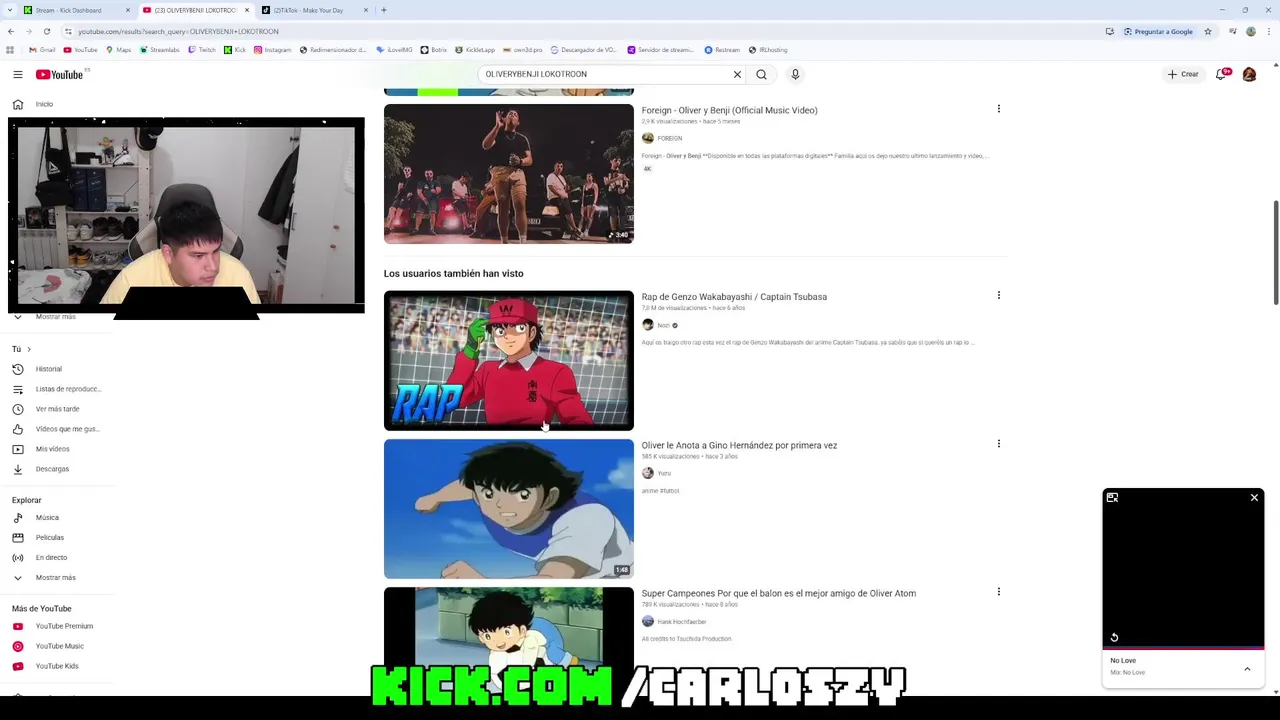Screen dimensions: 1280x720
Task: Open Ver más tarde in sidebar
Action: coord(57,409)
